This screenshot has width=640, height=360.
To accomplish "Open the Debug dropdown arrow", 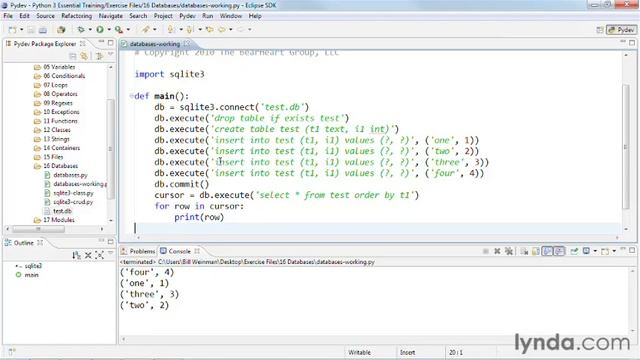I will (90, 29).
